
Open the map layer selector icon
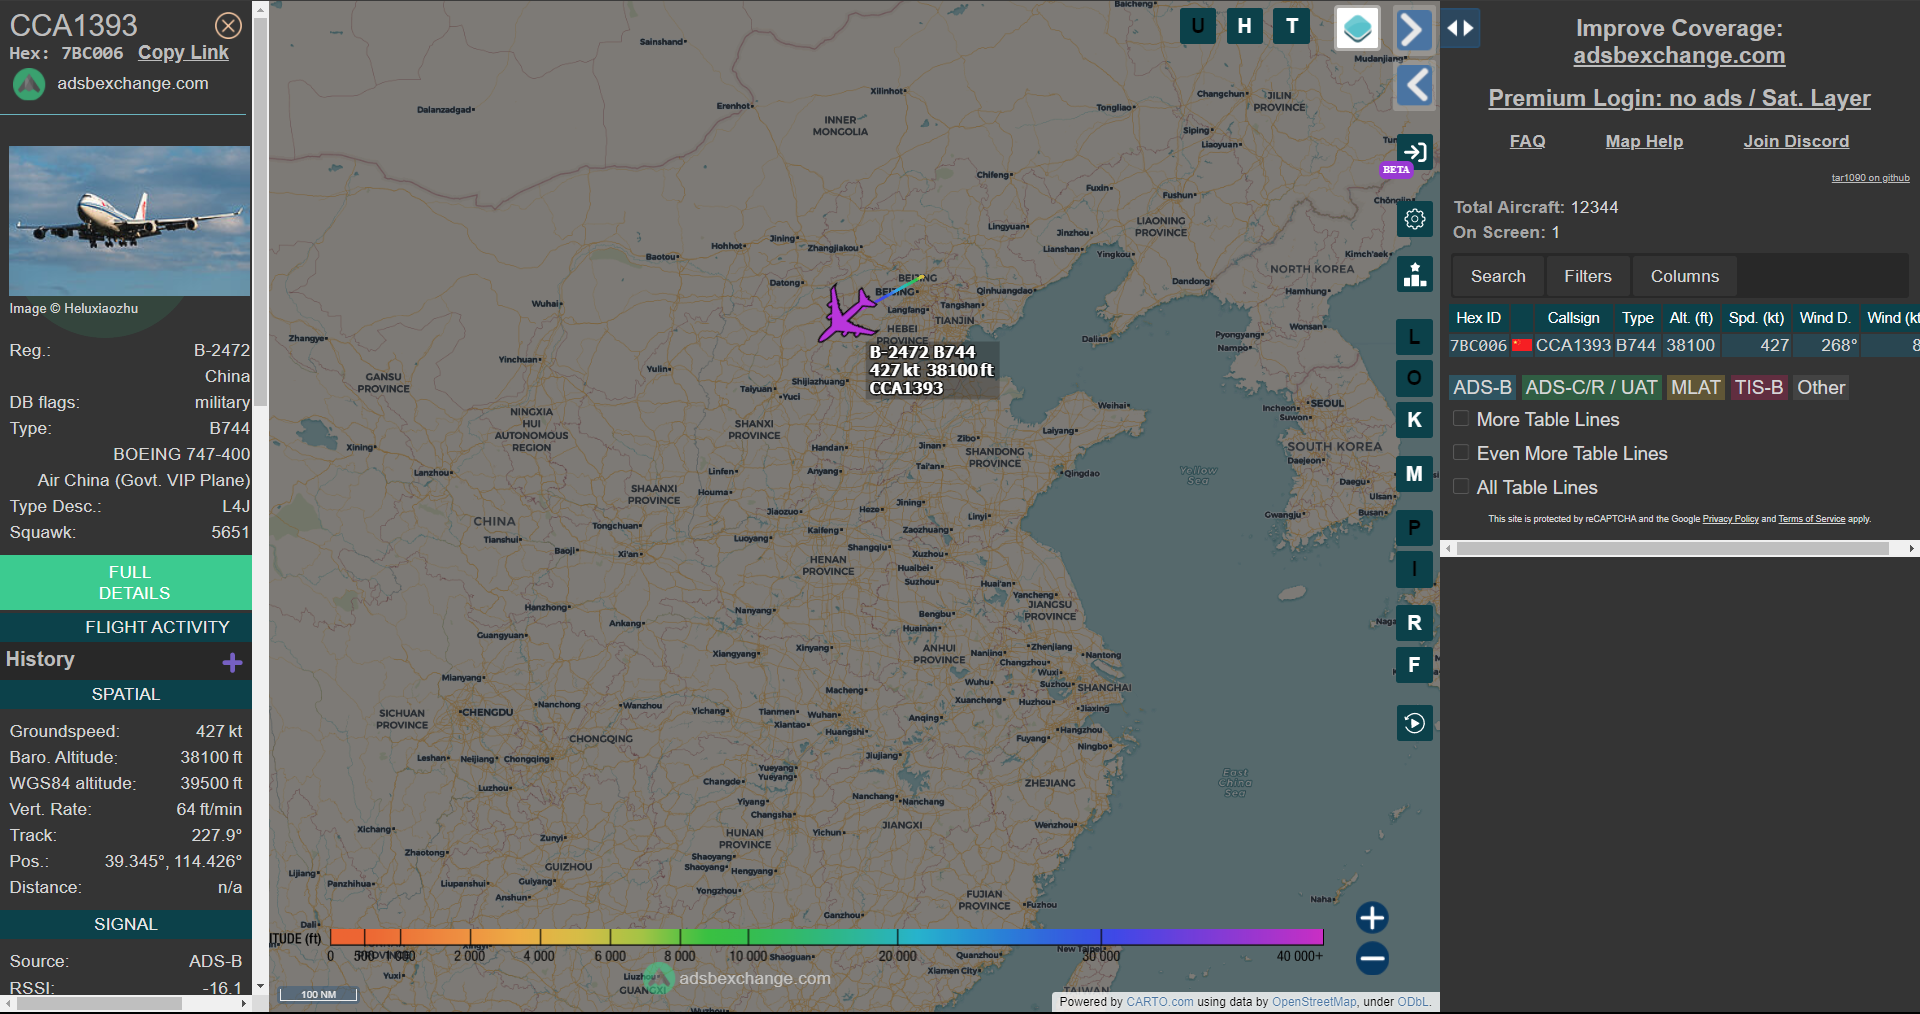coord(1357,28)
